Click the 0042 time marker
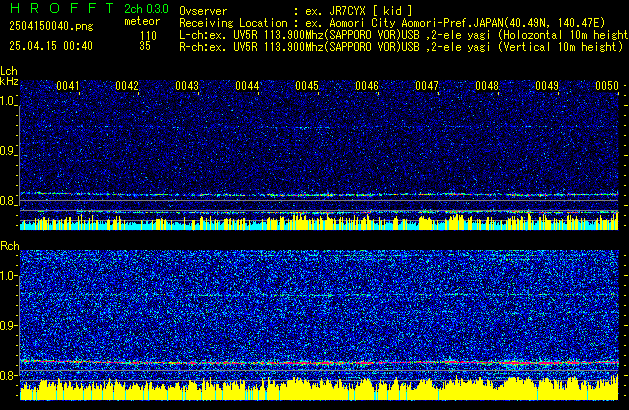This screenshot has height=410, width=629. pos(127,86)
